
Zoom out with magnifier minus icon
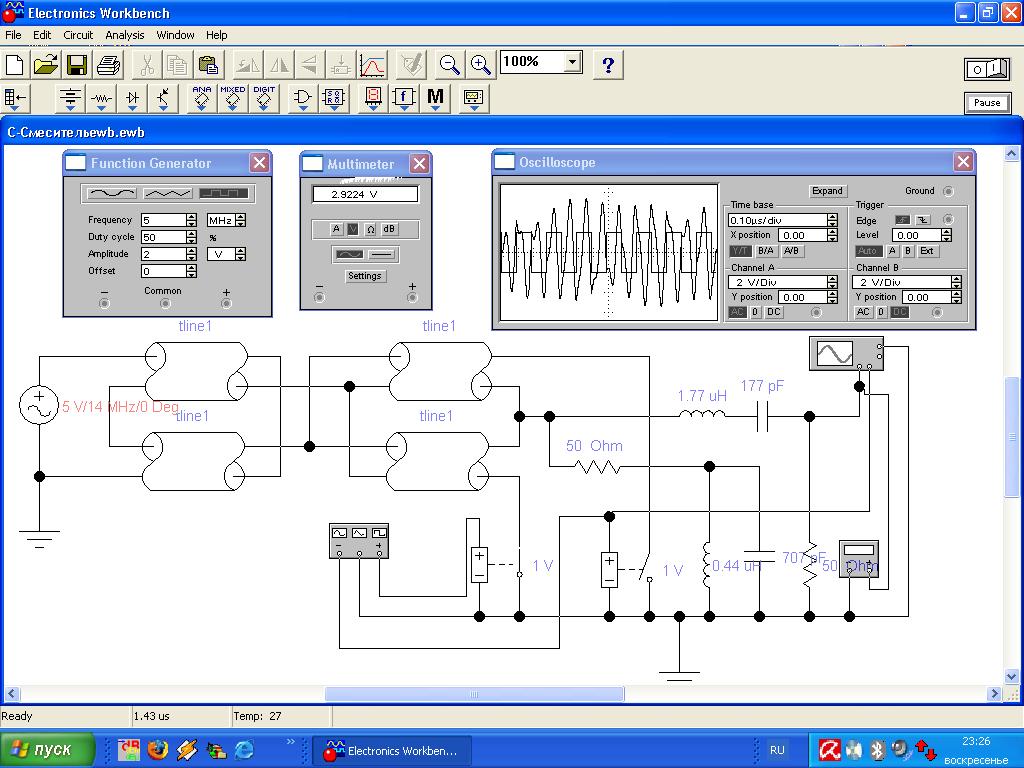pyautogui.click(x=449, y=65)
